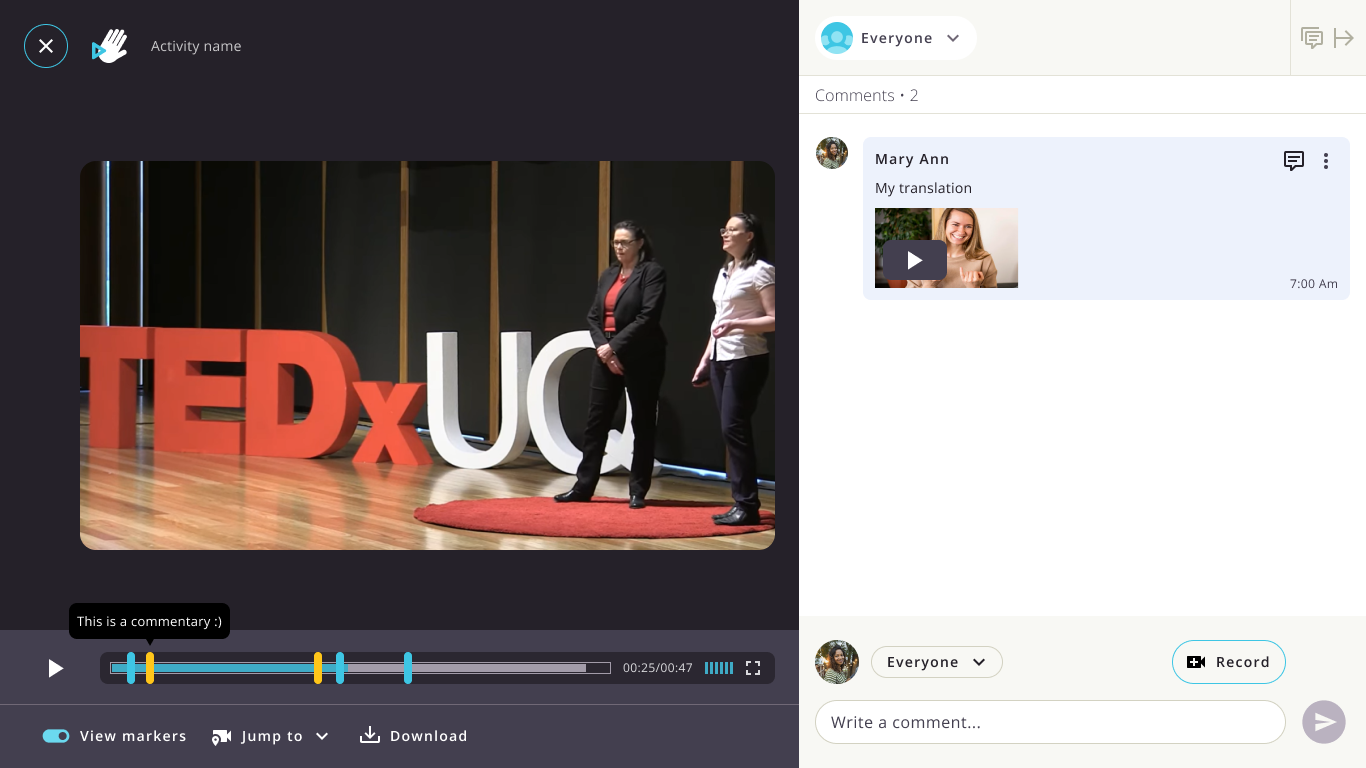This screenshot has width=1366, height=768.
Task: Open Mary Ann's avatar
Action: coord(832,153)
